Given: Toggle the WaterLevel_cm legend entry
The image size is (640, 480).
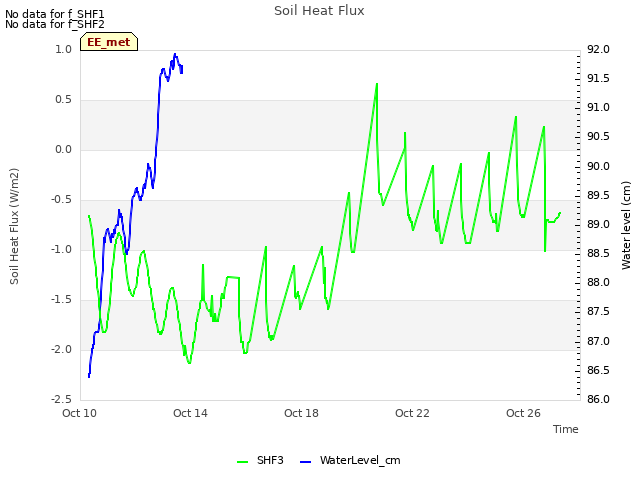Looking at the screenshot, I should (350, 460).
